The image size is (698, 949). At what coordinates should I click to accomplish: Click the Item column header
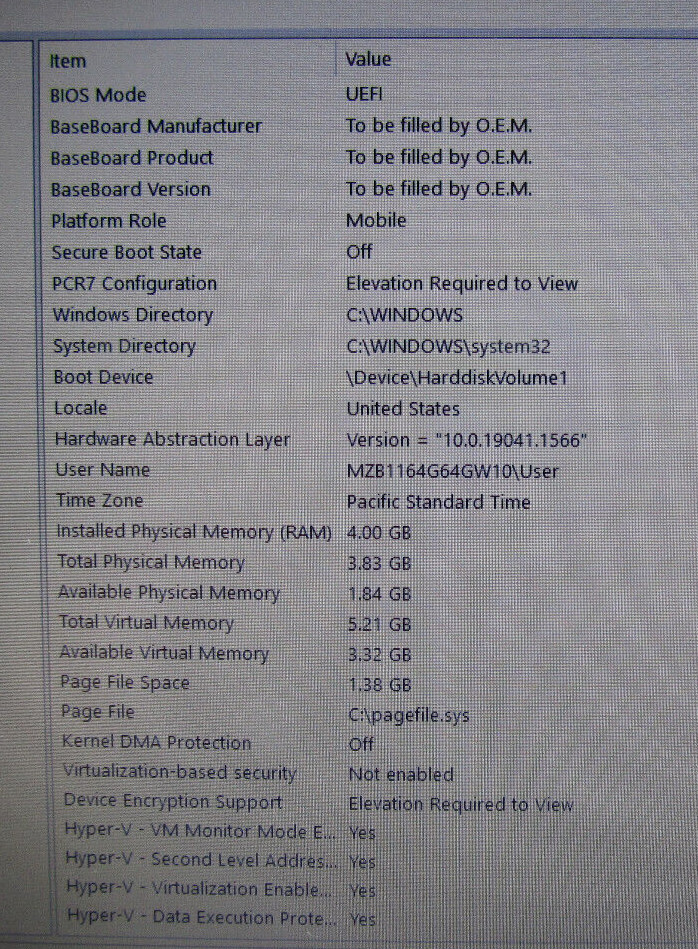coord(68,61)
